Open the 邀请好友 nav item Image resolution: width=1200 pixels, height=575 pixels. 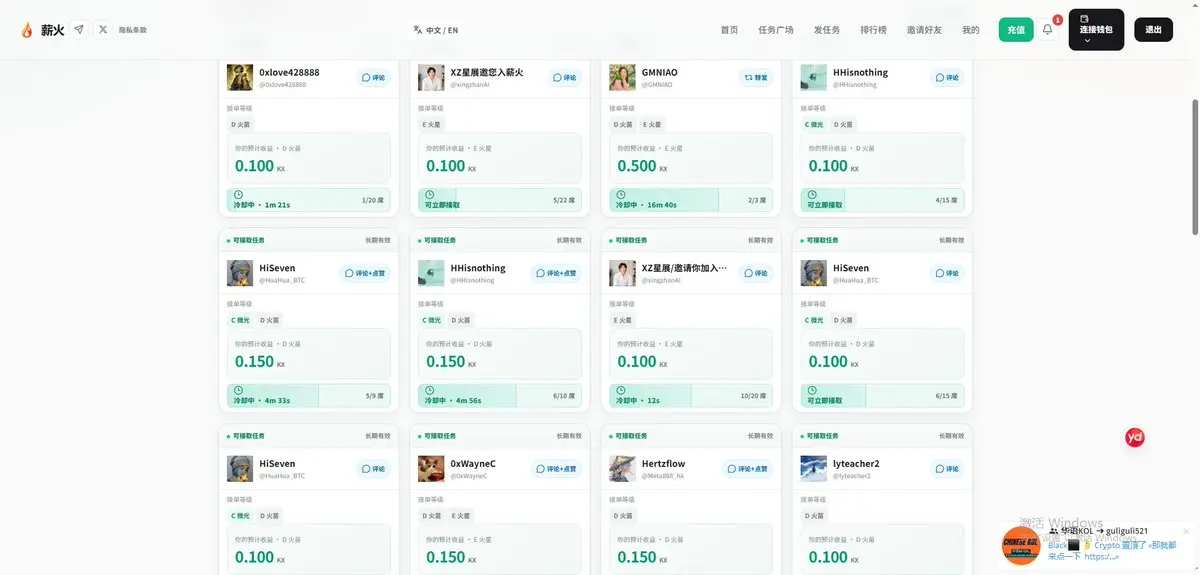point(924,30)
